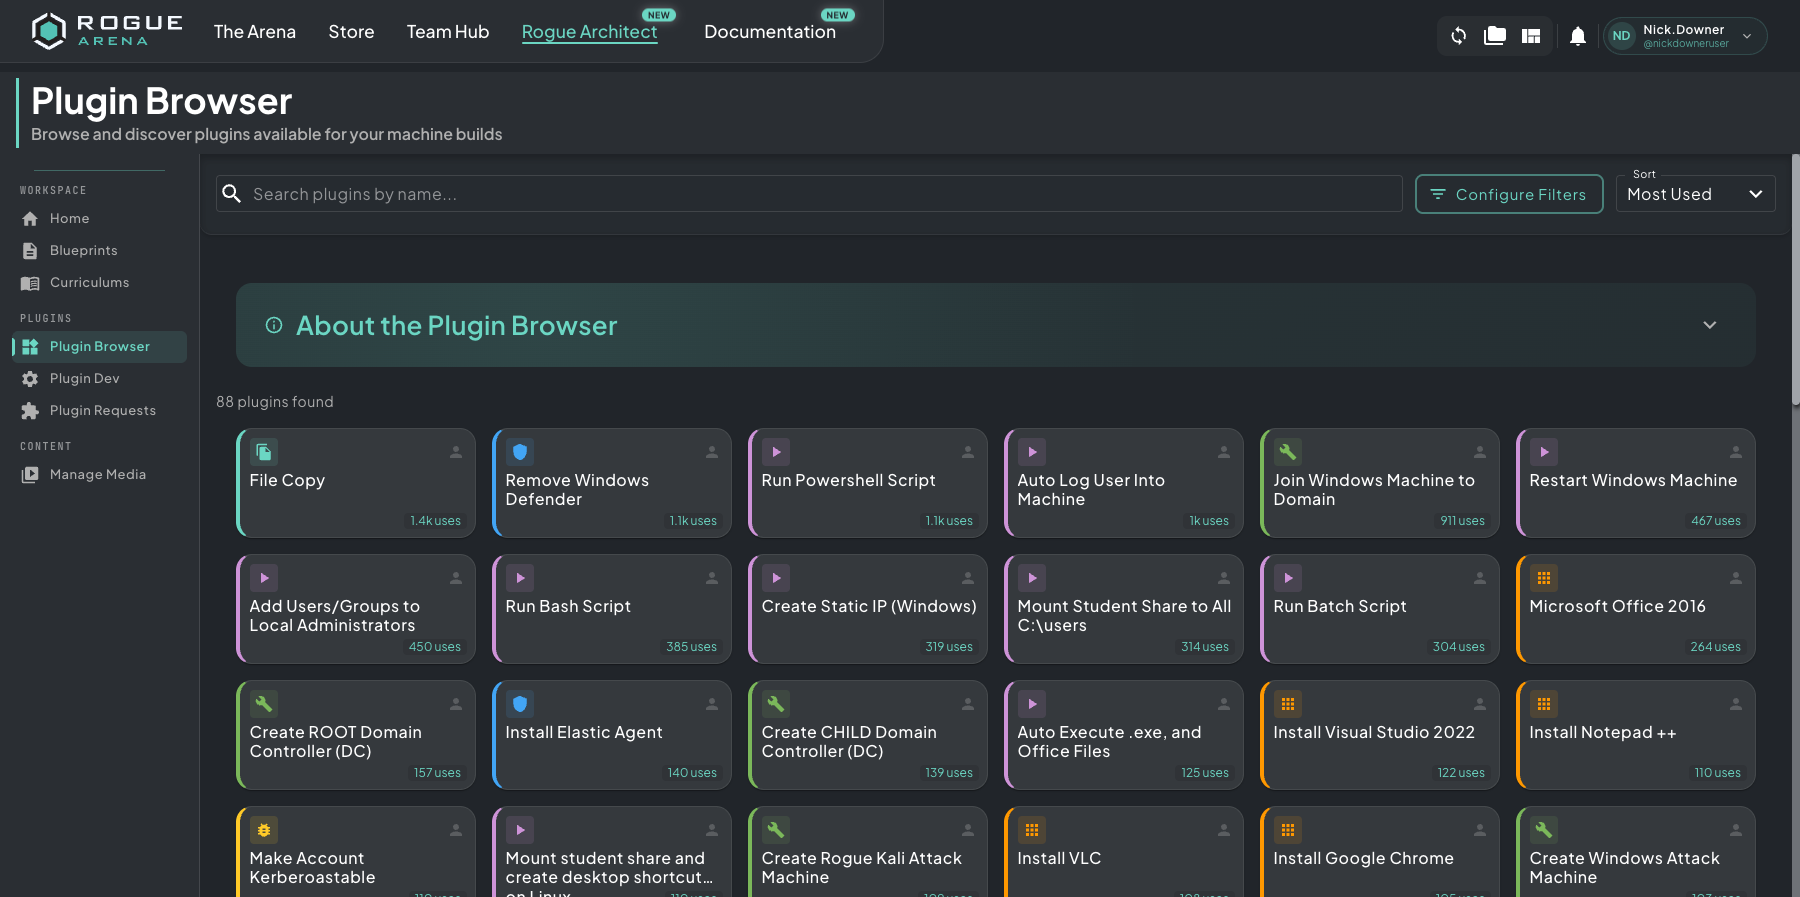Click the Install VLC grid icon
This screenshot has width=1800, height=897.
1032,830
